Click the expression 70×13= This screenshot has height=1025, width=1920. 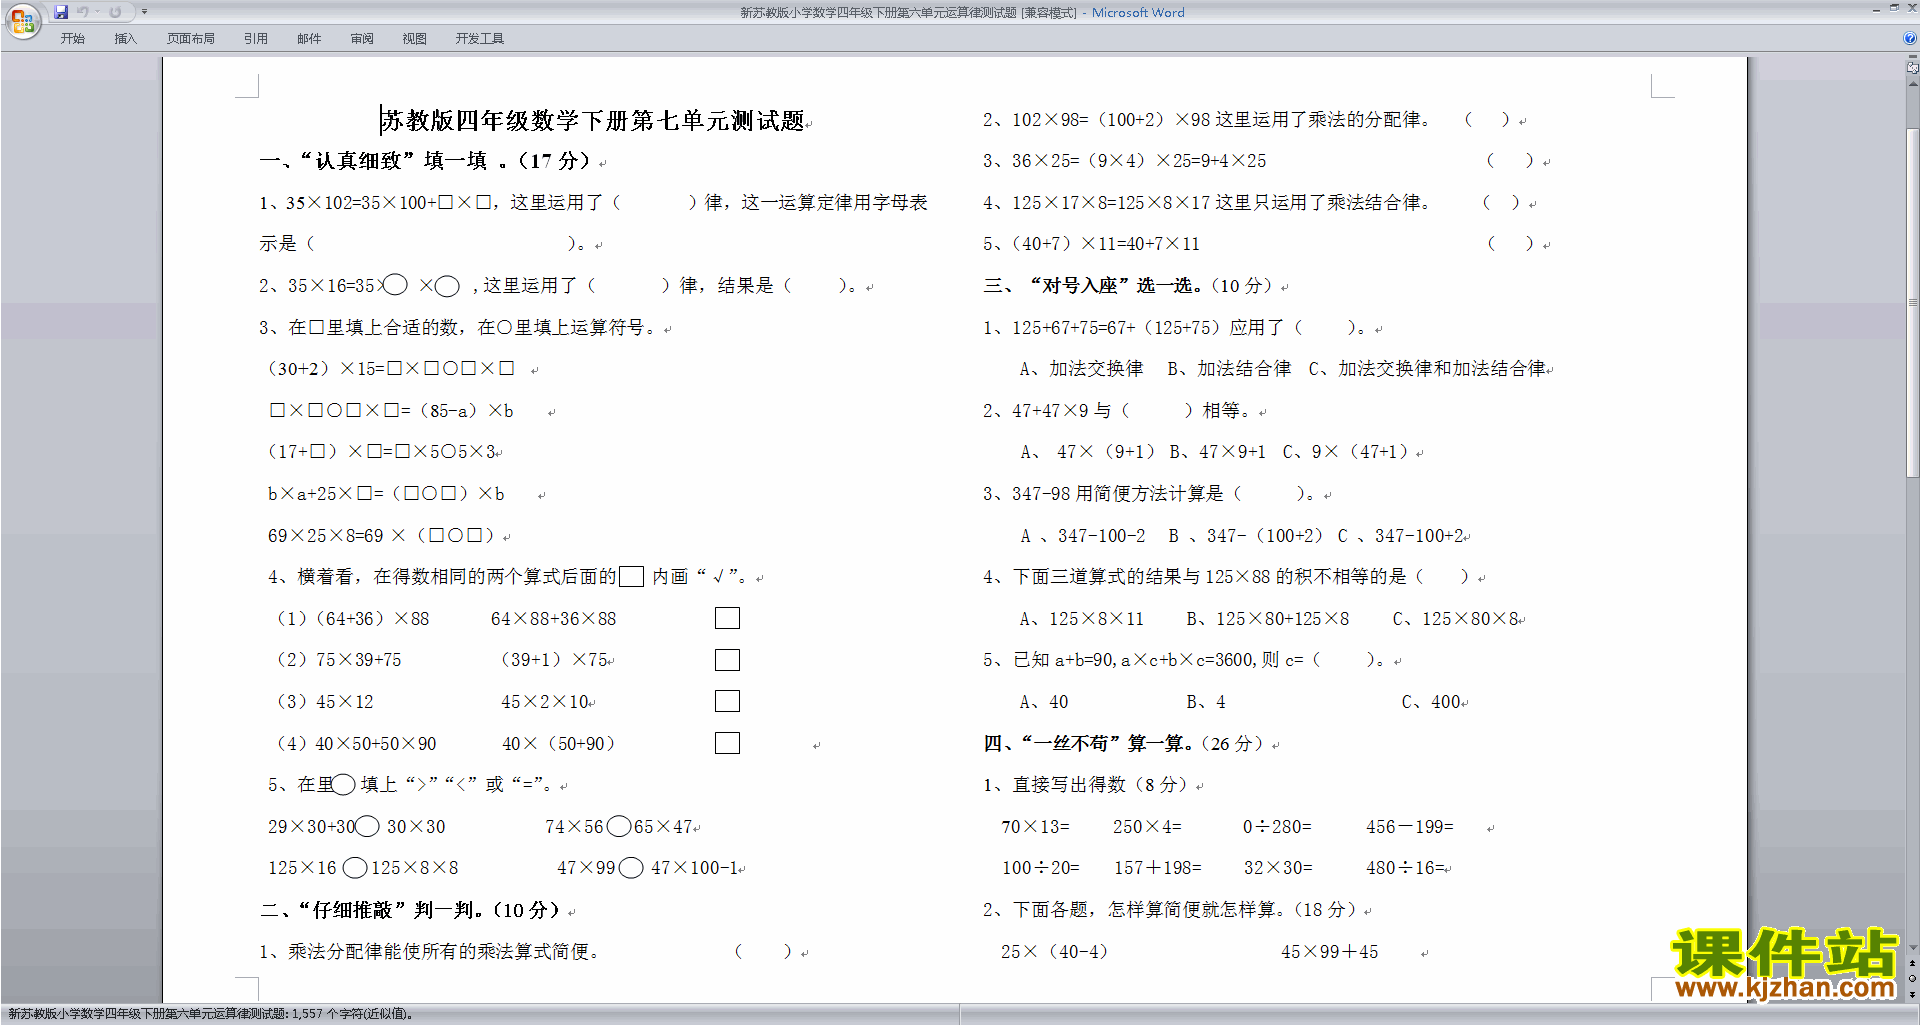point(1036,827)
